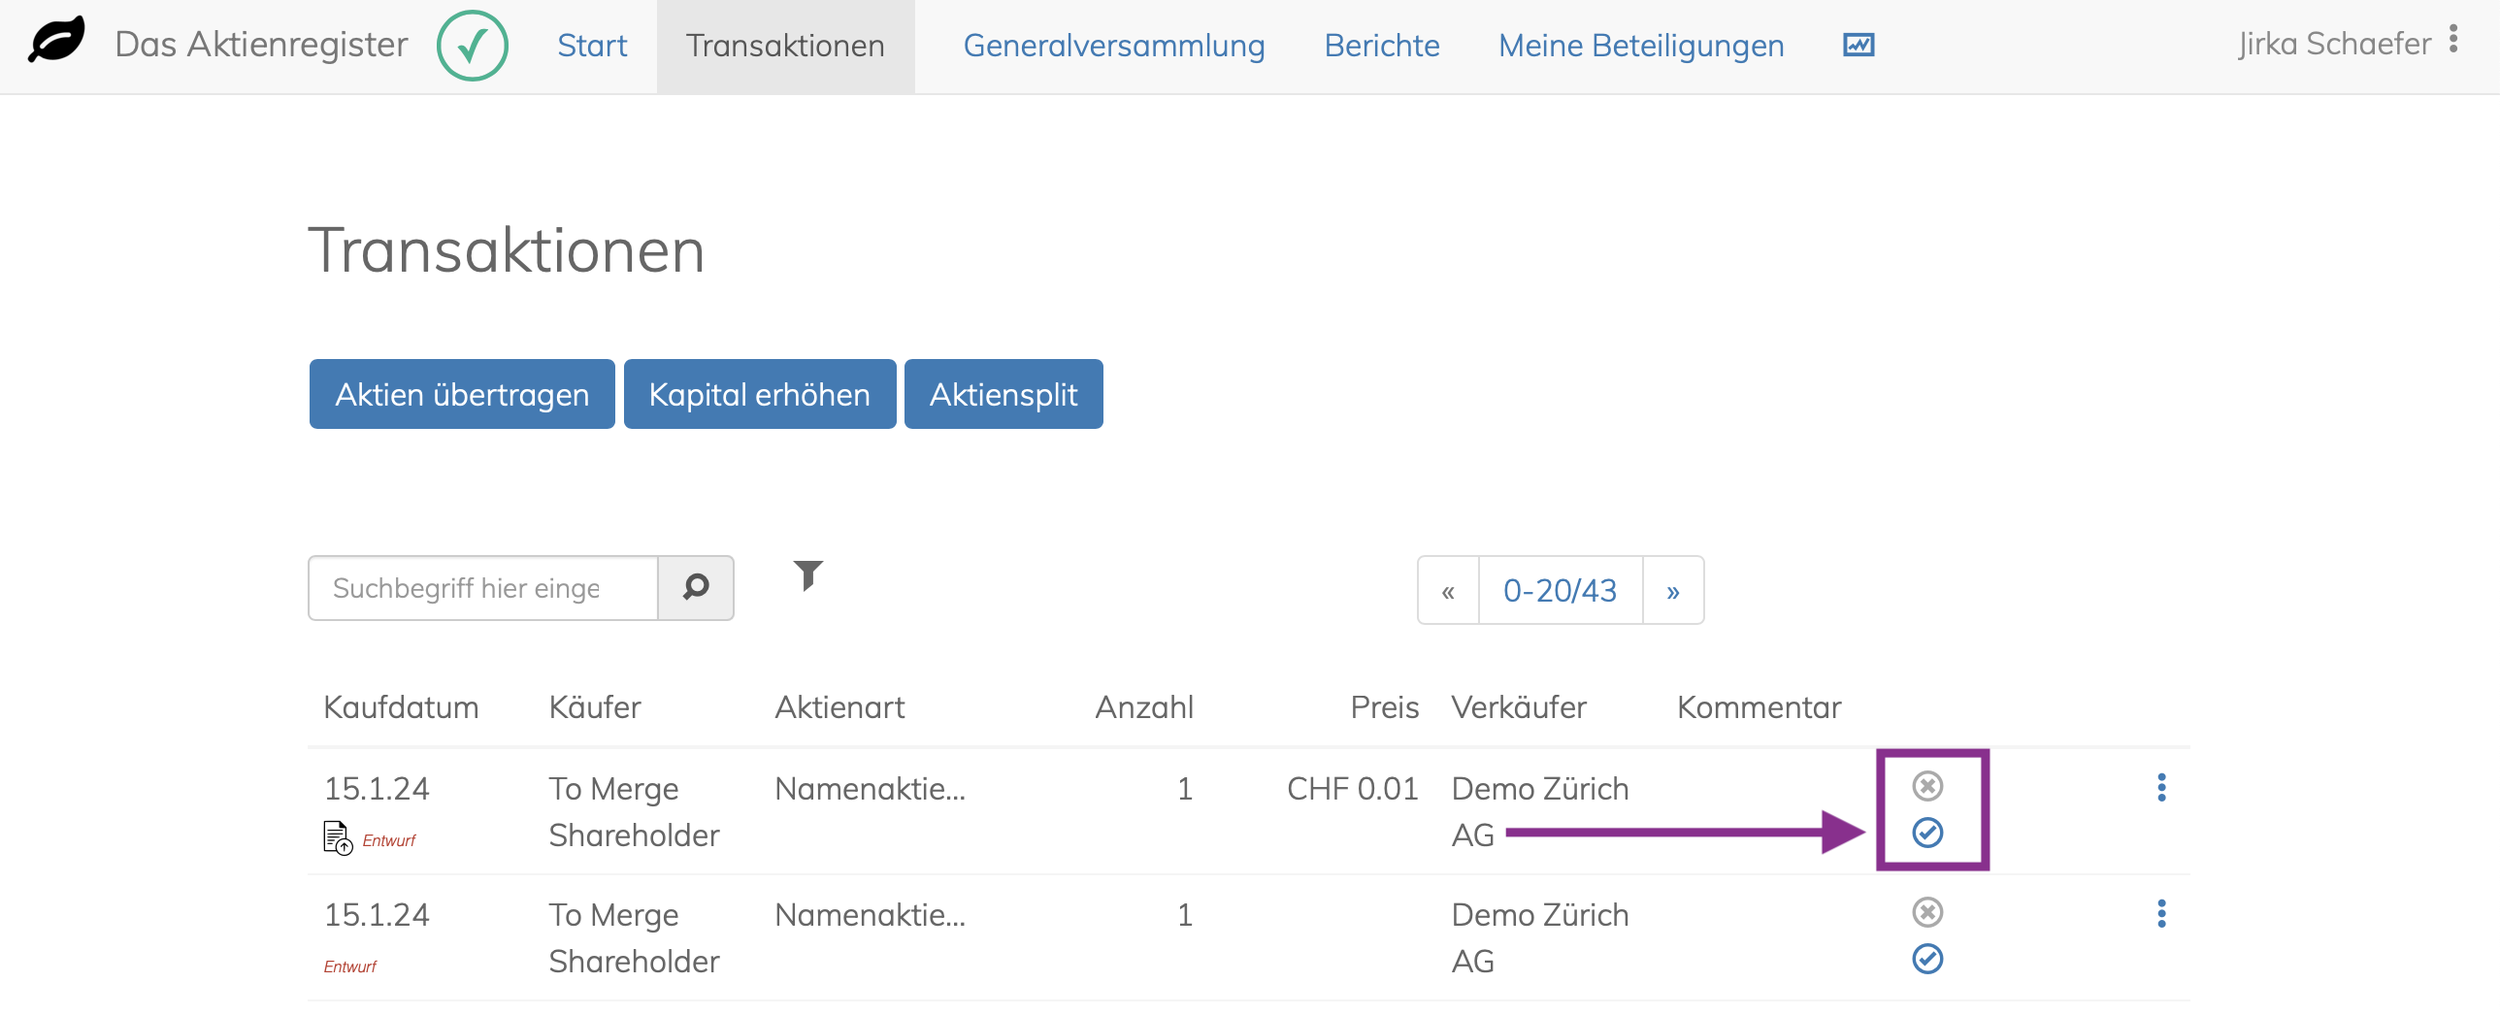Open the filter funnel icon
2500x1015 pixels.
tap(808, 575)
